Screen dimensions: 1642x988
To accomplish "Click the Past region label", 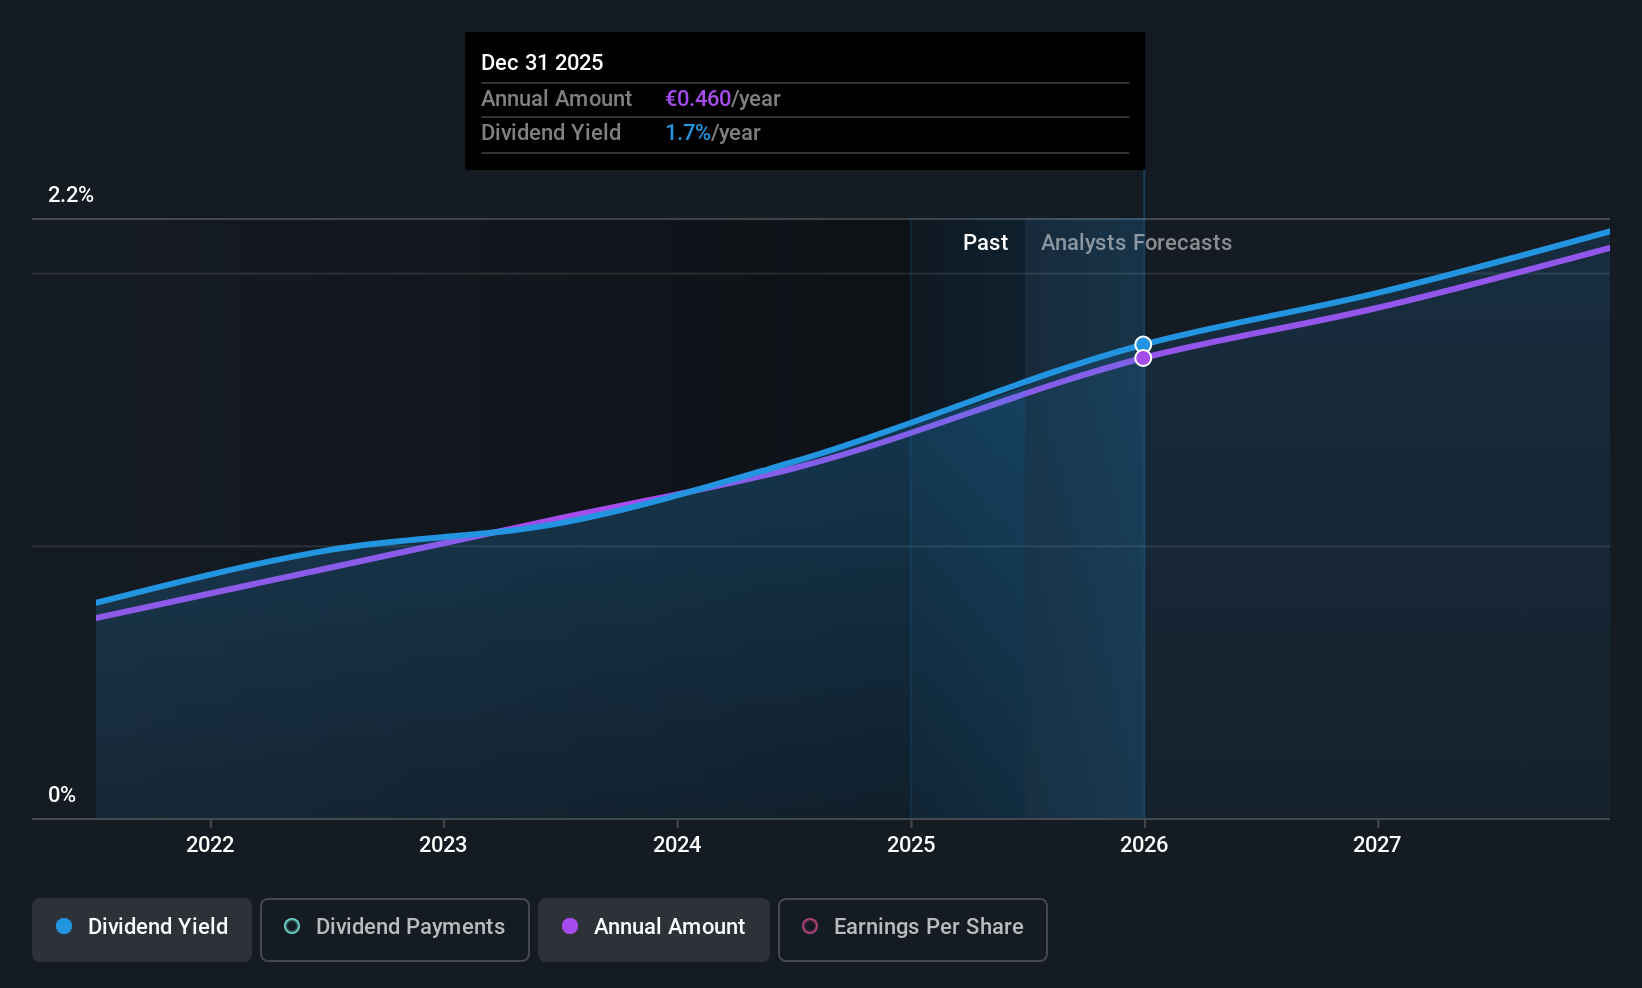I will click(x=985, y=242).
